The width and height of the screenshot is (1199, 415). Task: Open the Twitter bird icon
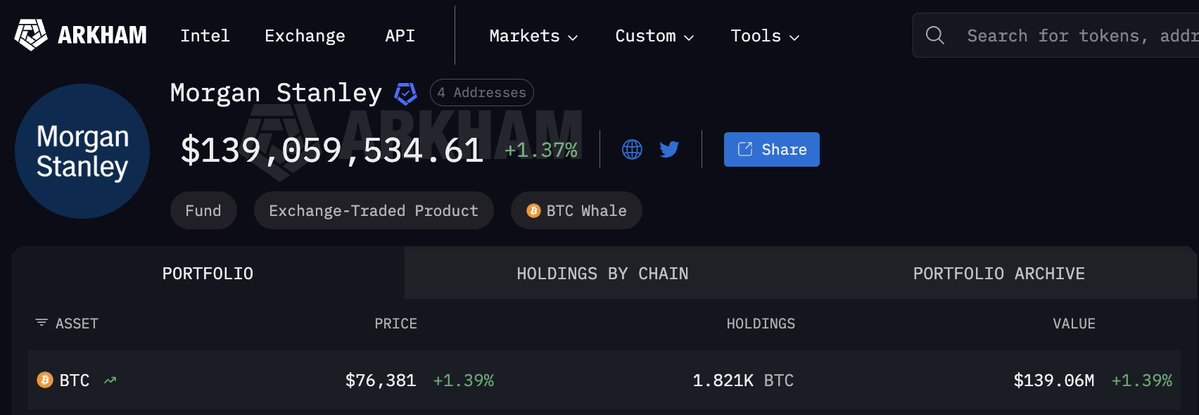[669, 150]
